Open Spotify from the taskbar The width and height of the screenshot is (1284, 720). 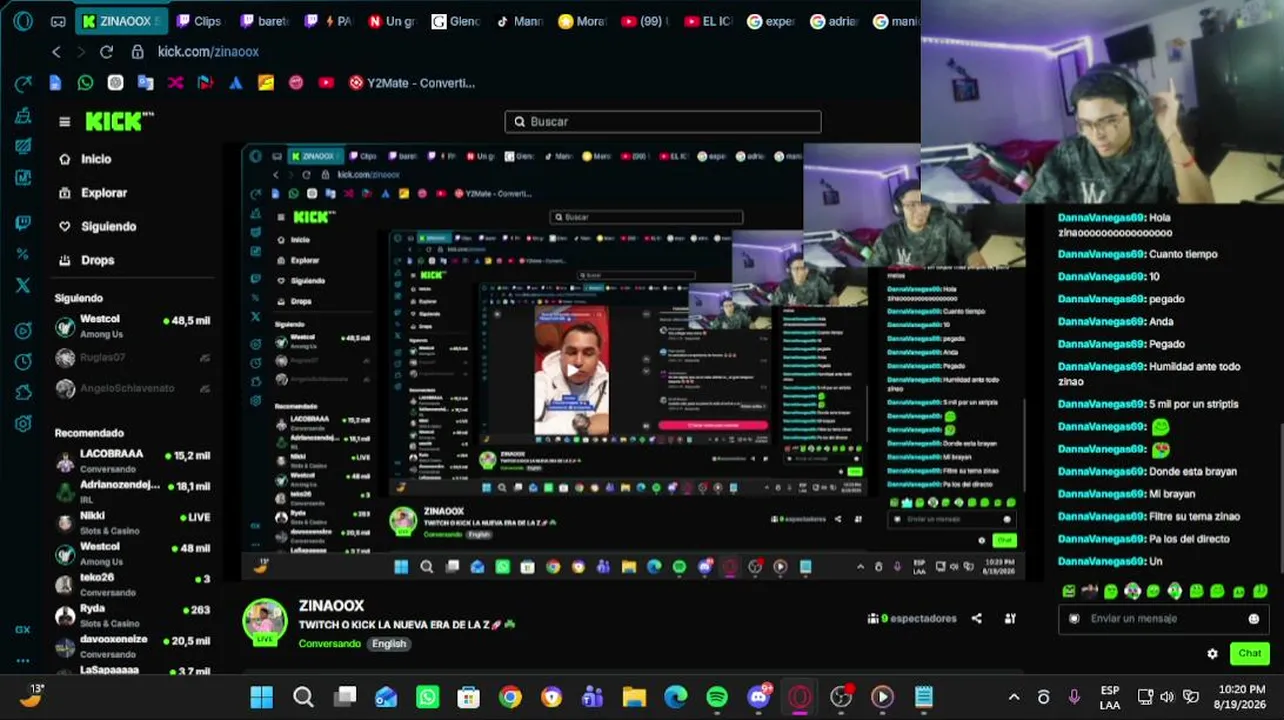pyautogui.click(x=717, y=697)
